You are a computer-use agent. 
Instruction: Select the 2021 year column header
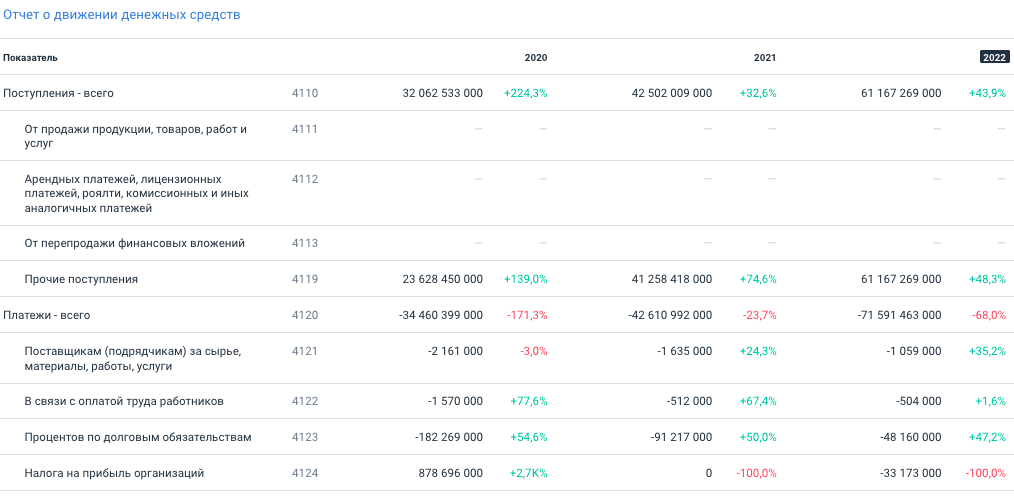(x=764, y=58)
